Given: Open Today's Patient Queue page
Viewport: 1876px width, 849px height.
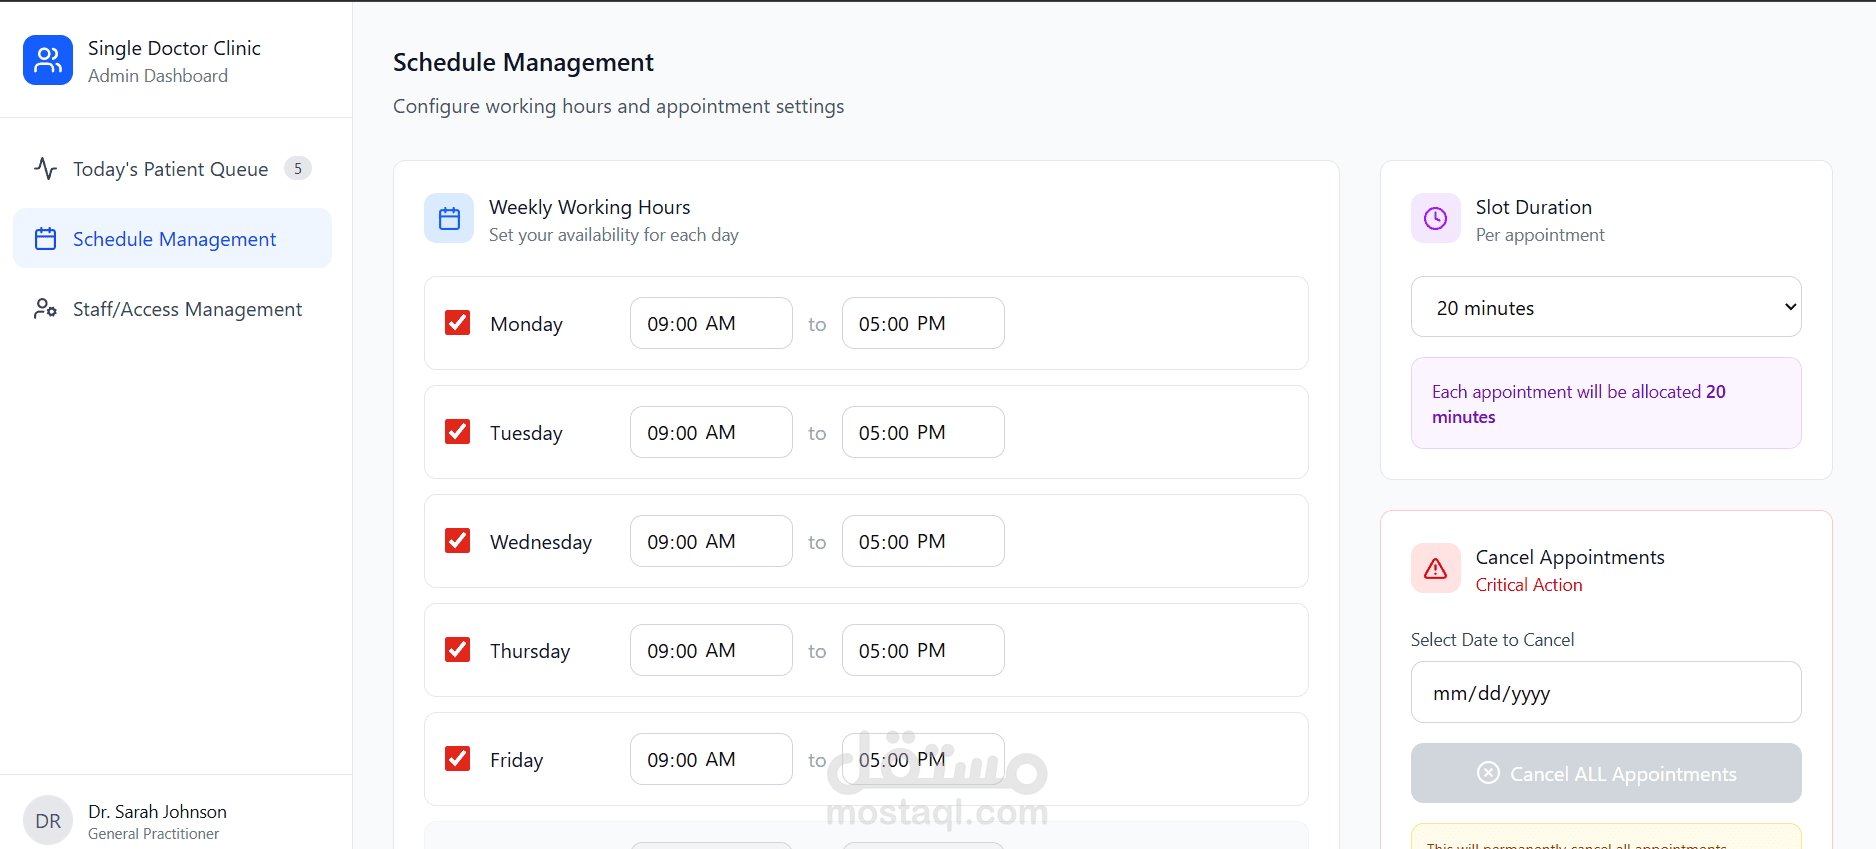Looking at the screenshot, I should tap(170, 169).
